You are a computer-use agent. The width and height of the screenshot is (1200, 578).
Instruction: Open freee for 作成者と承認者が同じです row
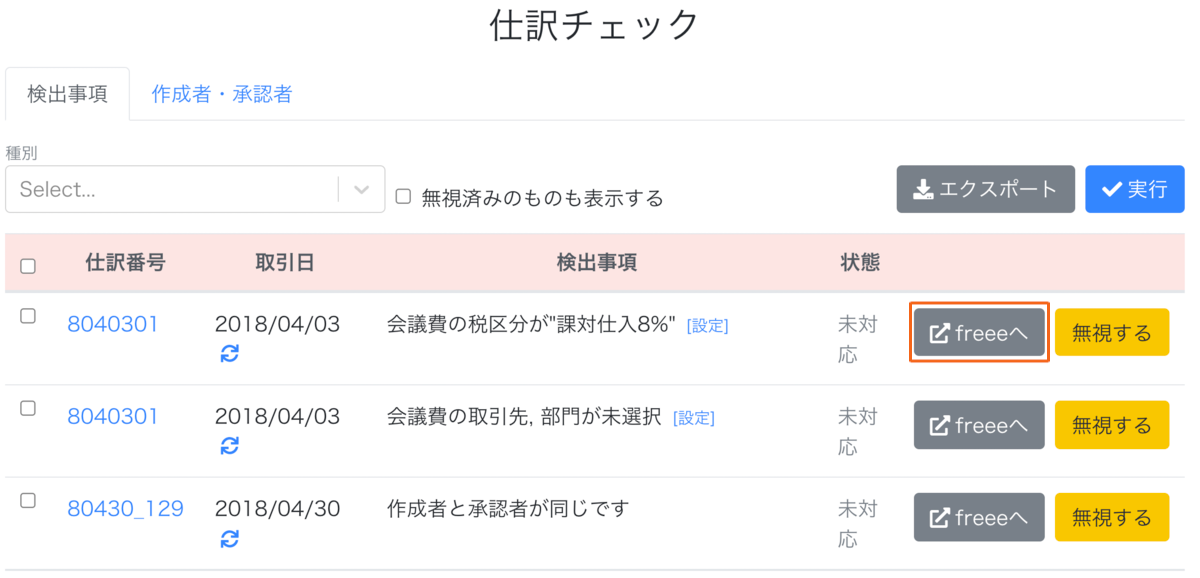coord(979,517)
